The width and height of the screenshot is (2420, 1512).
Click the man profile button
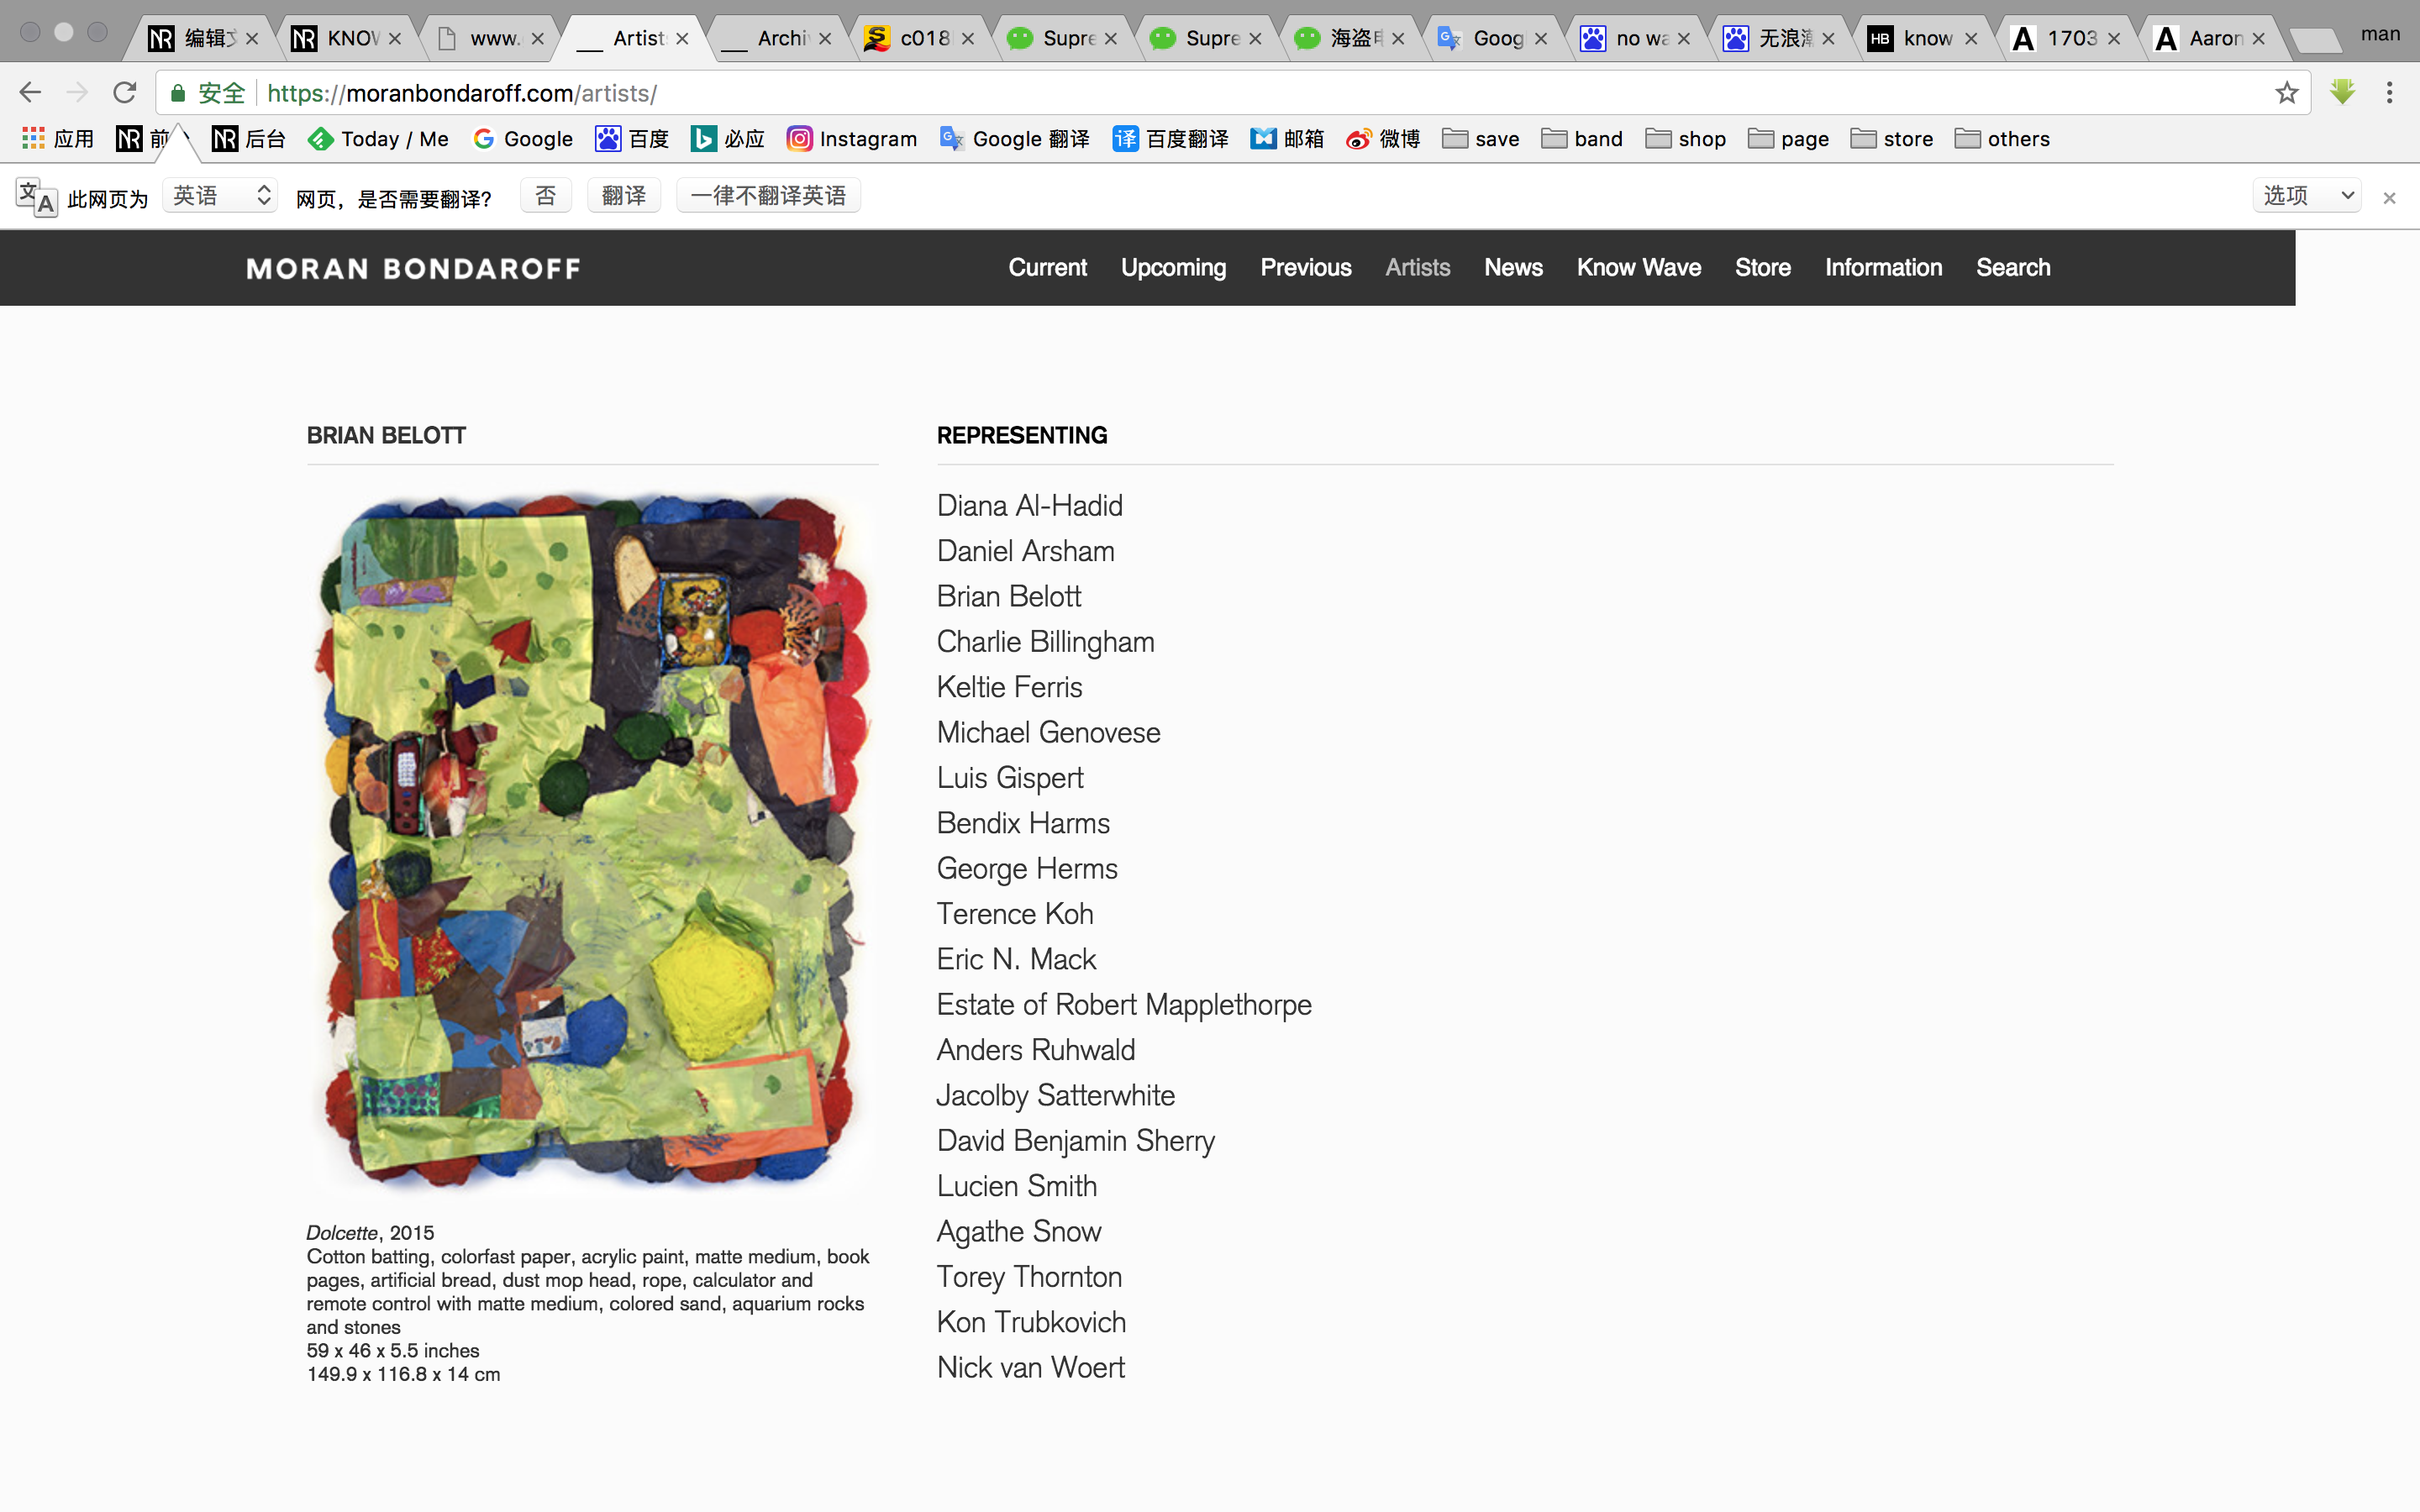[2380, 34]
